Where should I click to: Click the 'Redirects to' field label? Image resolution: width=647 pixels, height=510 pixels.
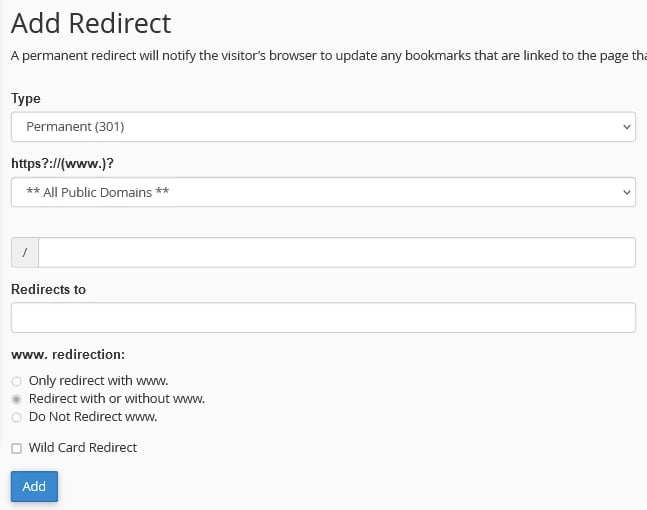[48, 289]
